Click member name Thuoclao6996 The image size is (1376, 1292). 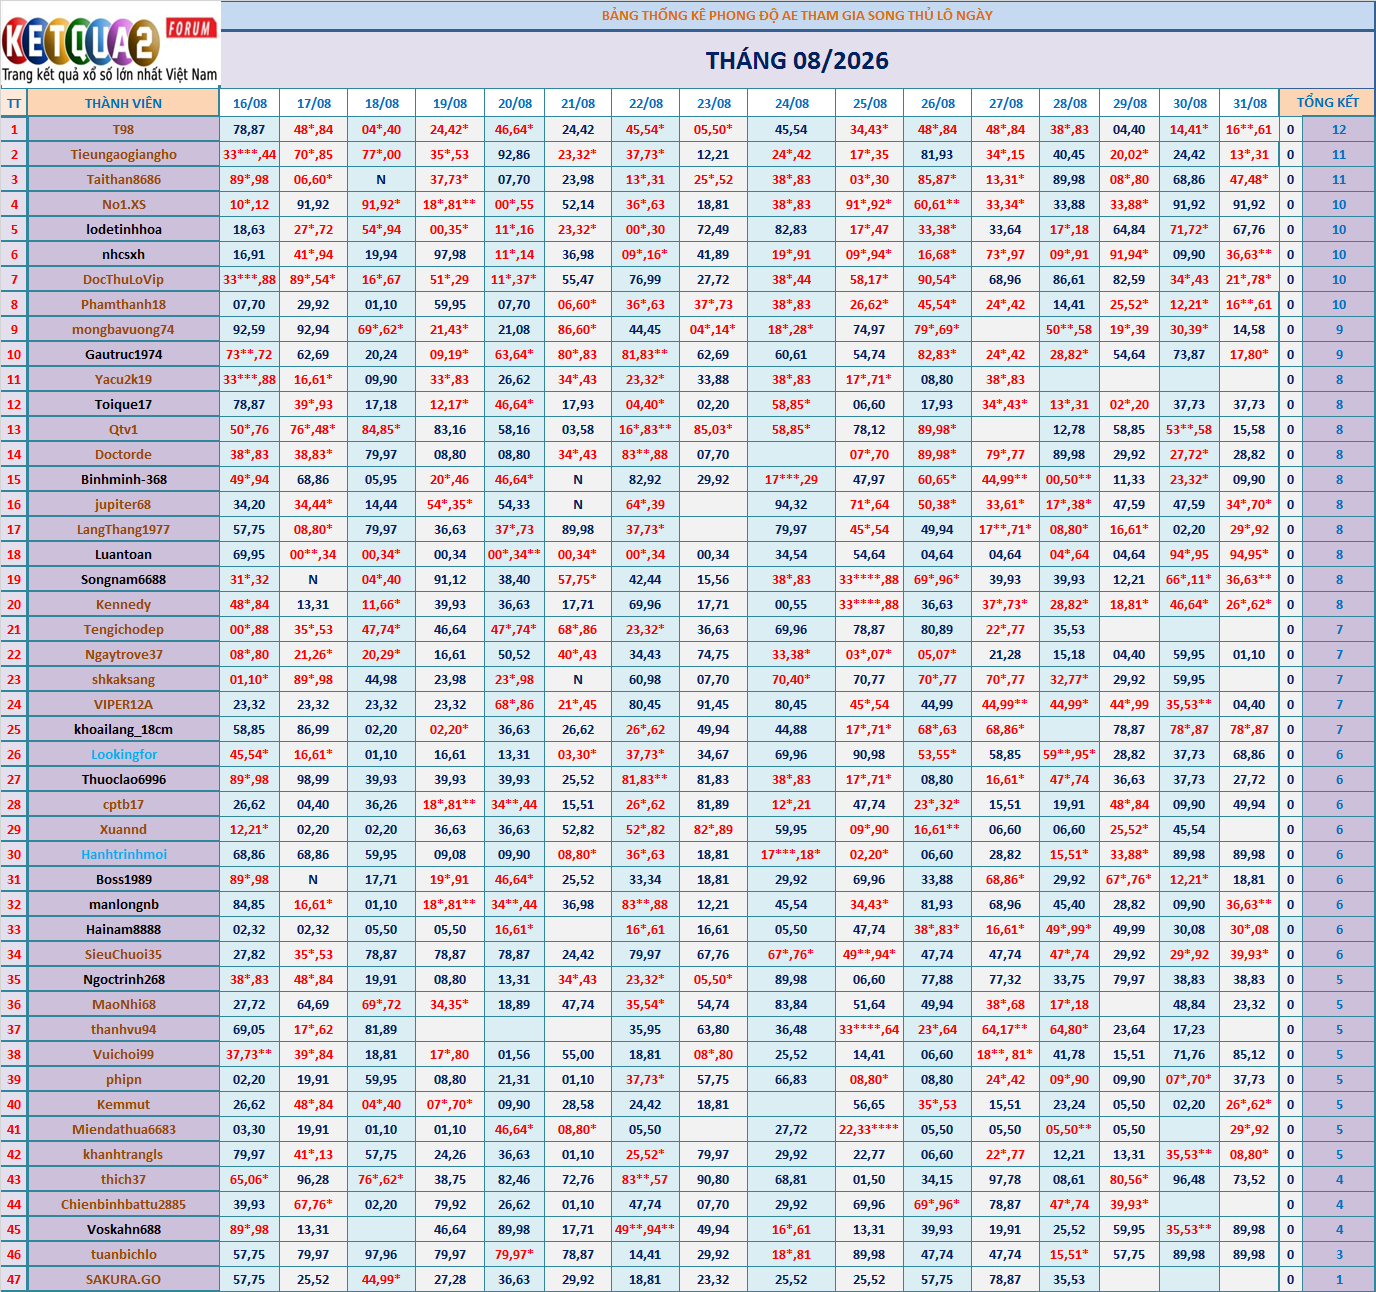point(123,779)
